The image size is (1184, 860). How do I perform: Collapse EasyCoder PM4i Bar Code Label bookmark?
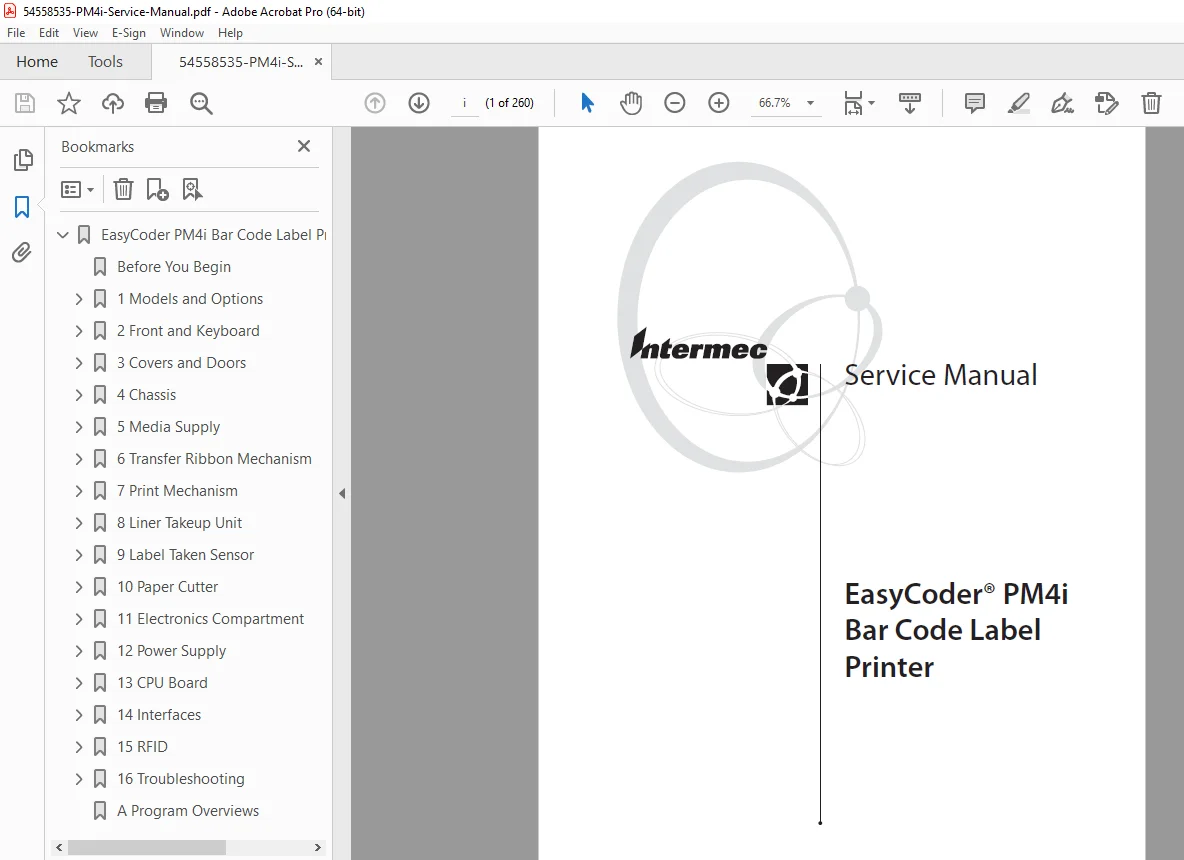(63, 235)
